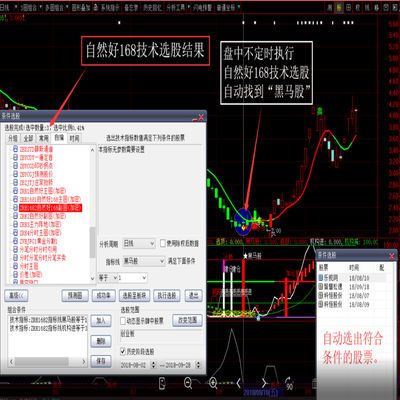
Task: Click the rotate 90 icon in bottom toolbar
Action: click(289, 383)
